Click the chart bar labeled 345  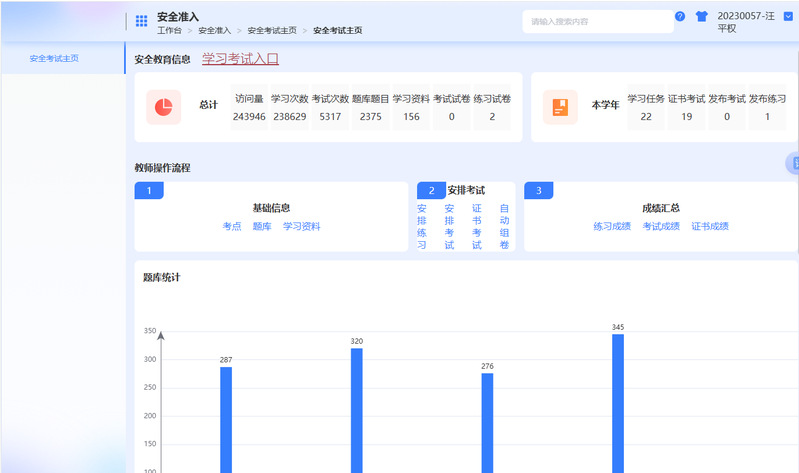pos(618,400)
